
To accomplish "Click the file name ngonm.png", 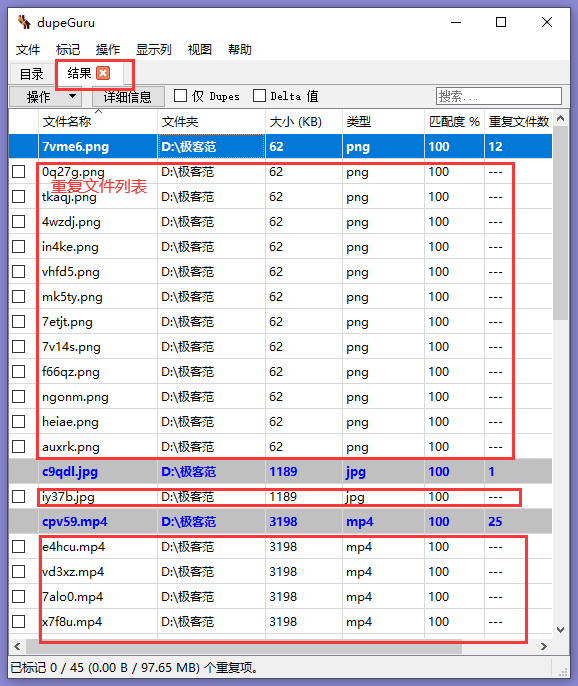I will 75,397.
